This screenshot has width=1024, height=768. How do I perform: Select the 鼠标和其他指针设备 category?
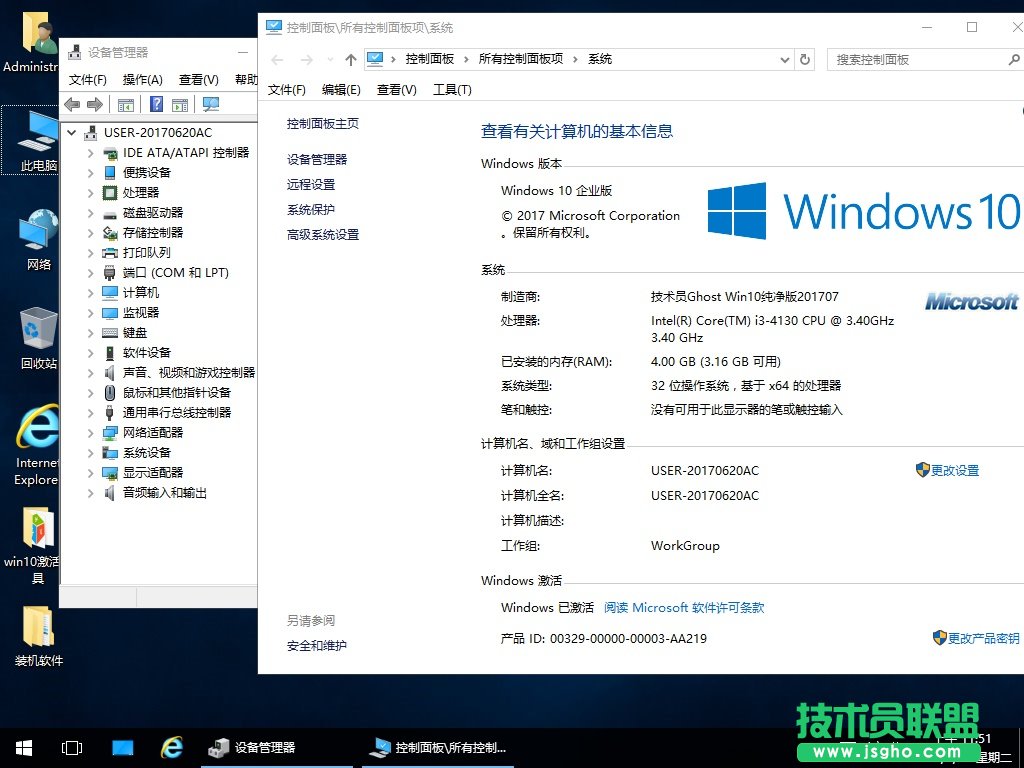coord(177,392)
